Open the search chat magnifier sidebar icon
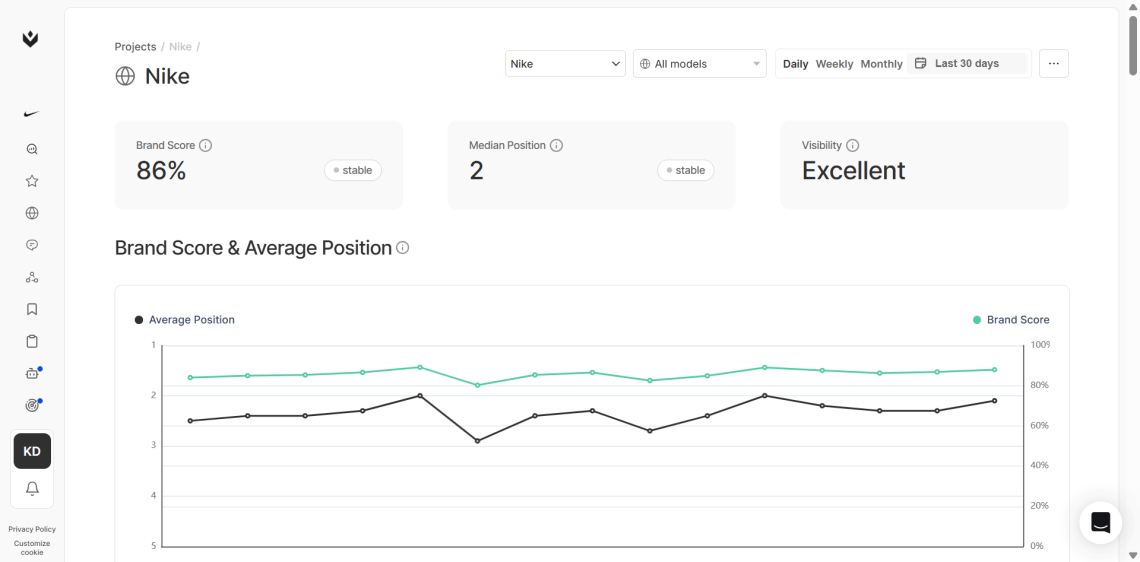Viewport: 1140px width, 562px height. (x=32, y=149)
